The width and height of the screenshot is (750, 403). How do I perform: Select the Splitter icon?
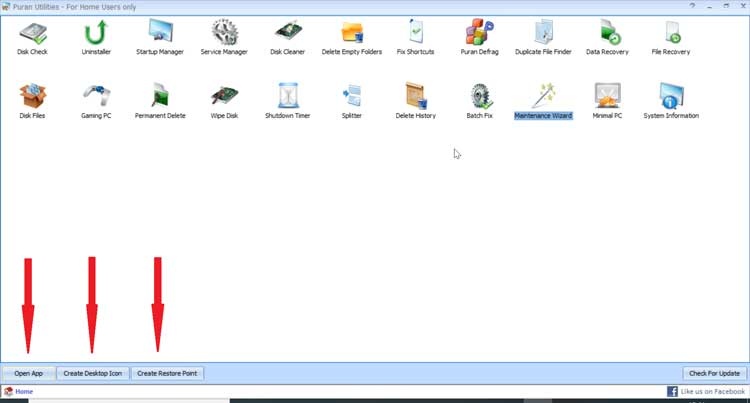pyautogui.click(x=352, y=95)
